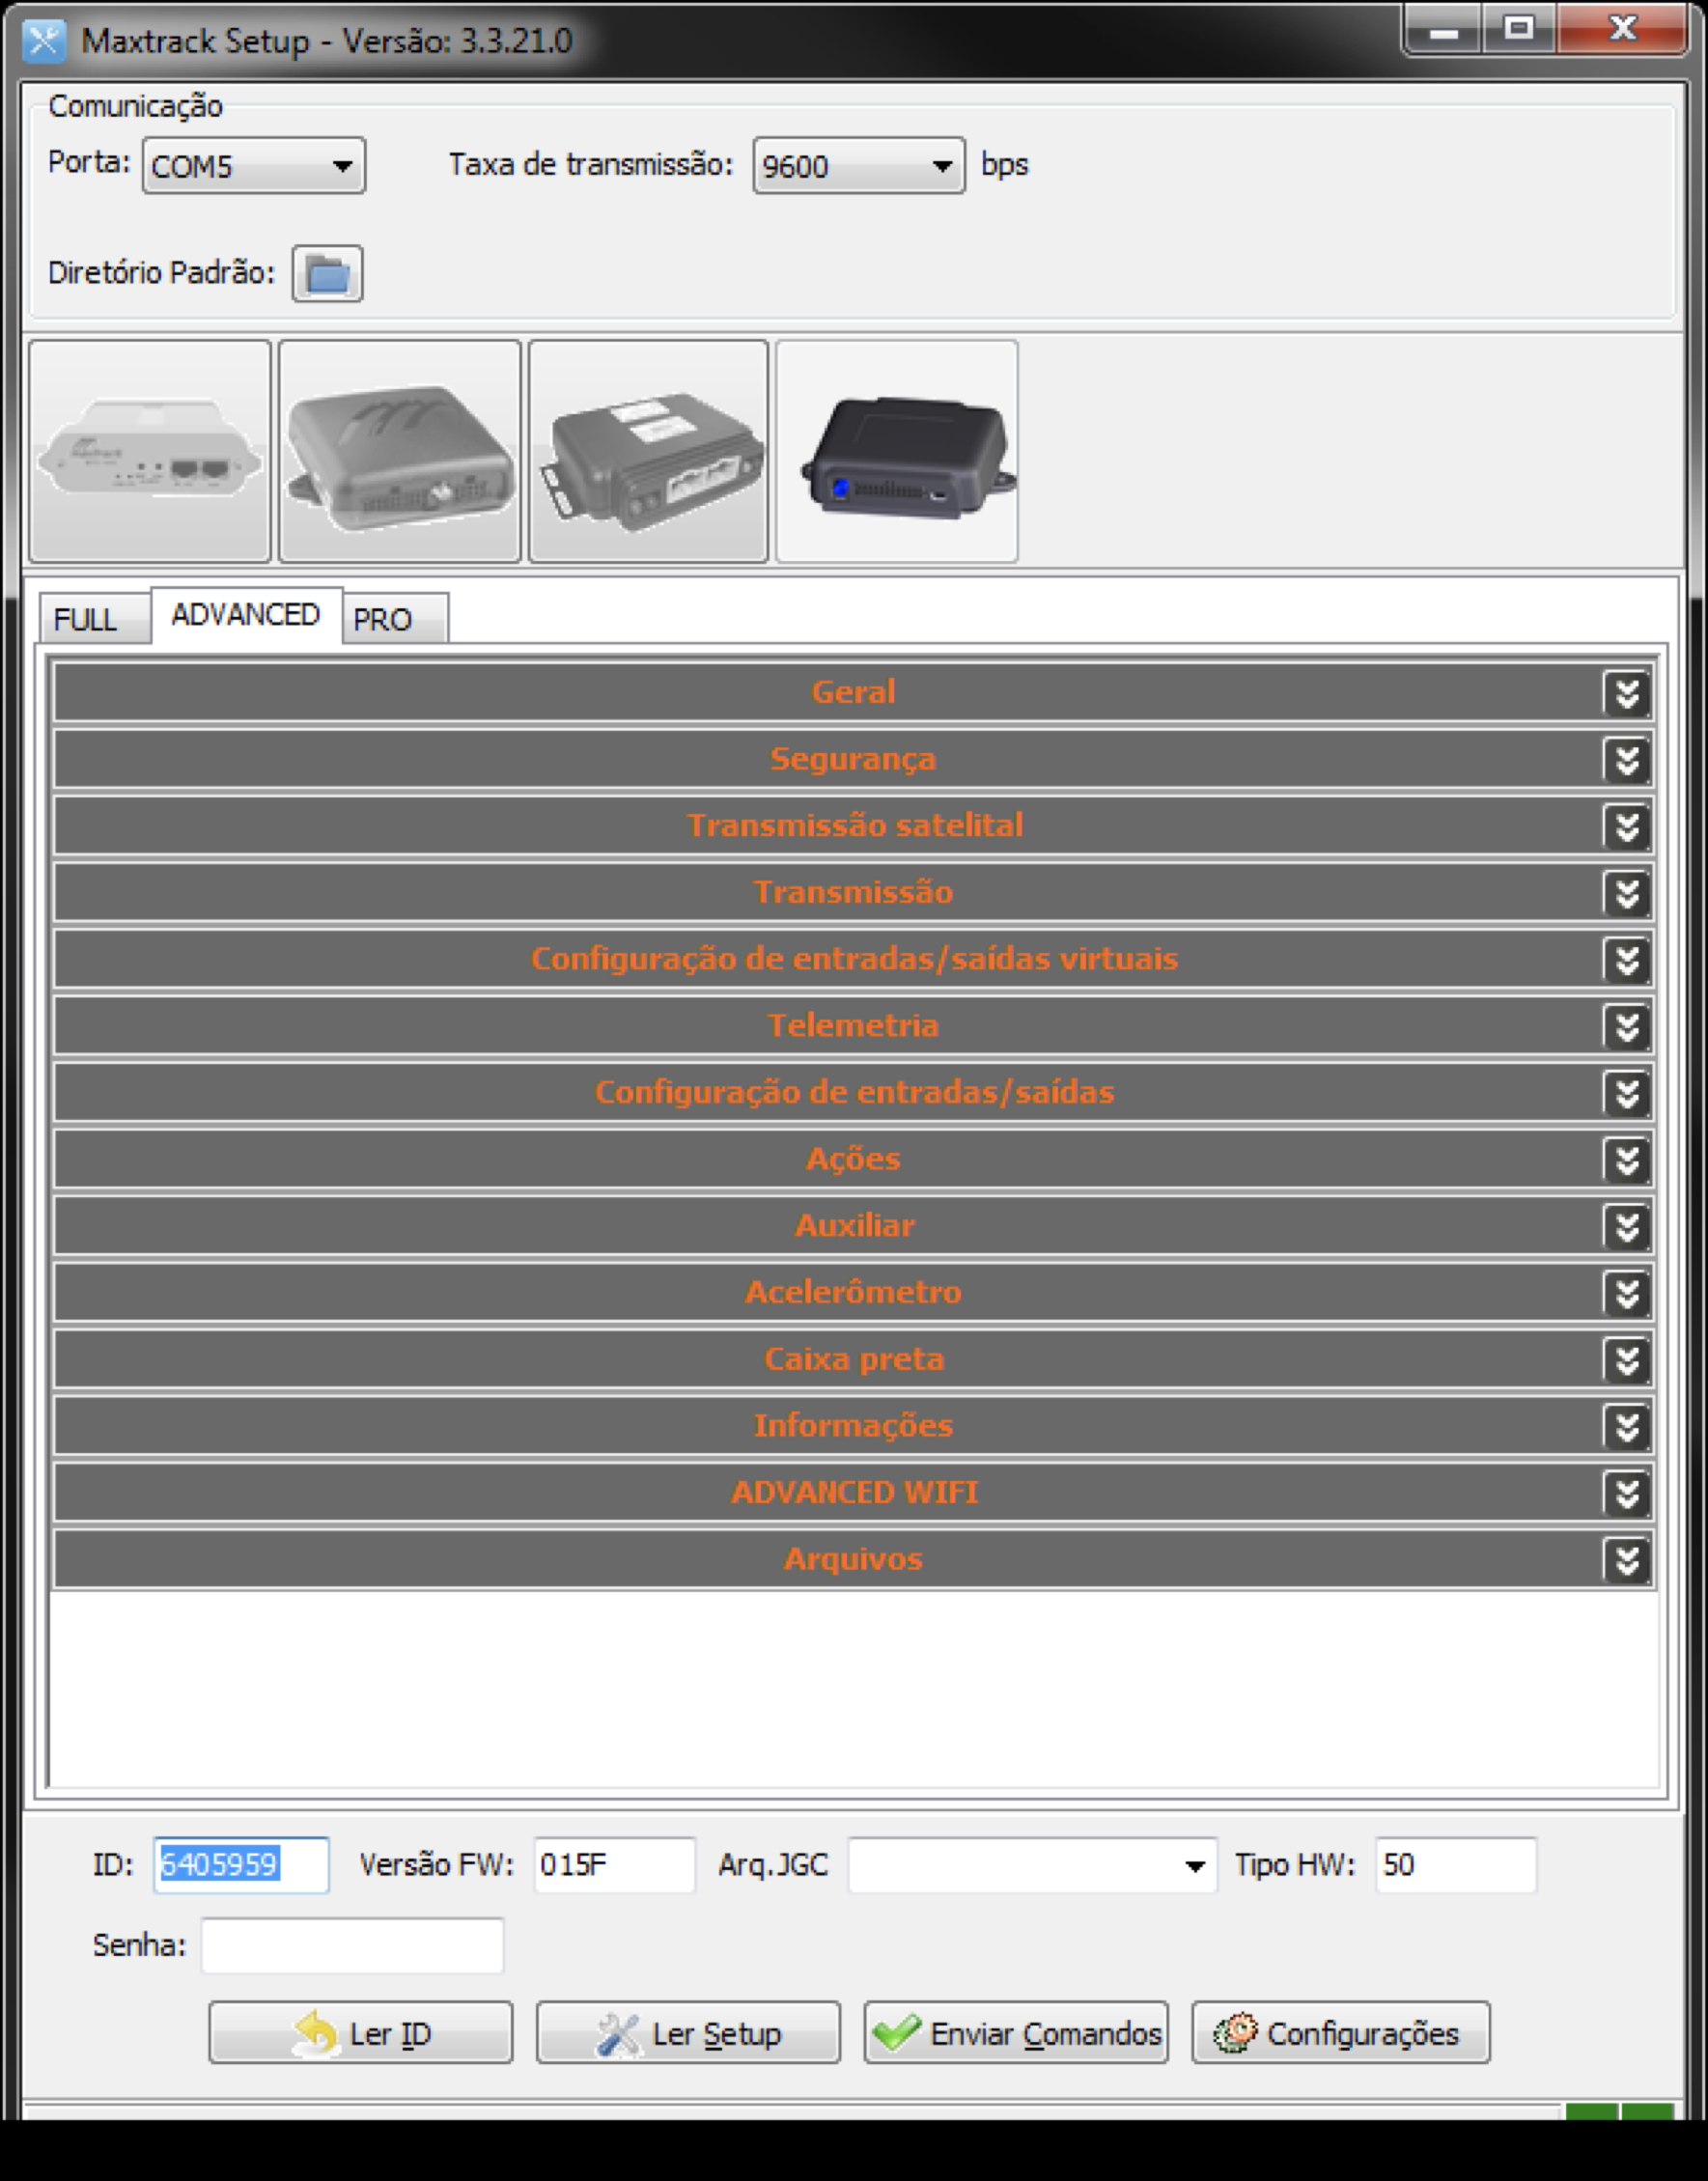Click the ADVANCED WIFI section title

pyautogui.click(x=854, y=1492)
